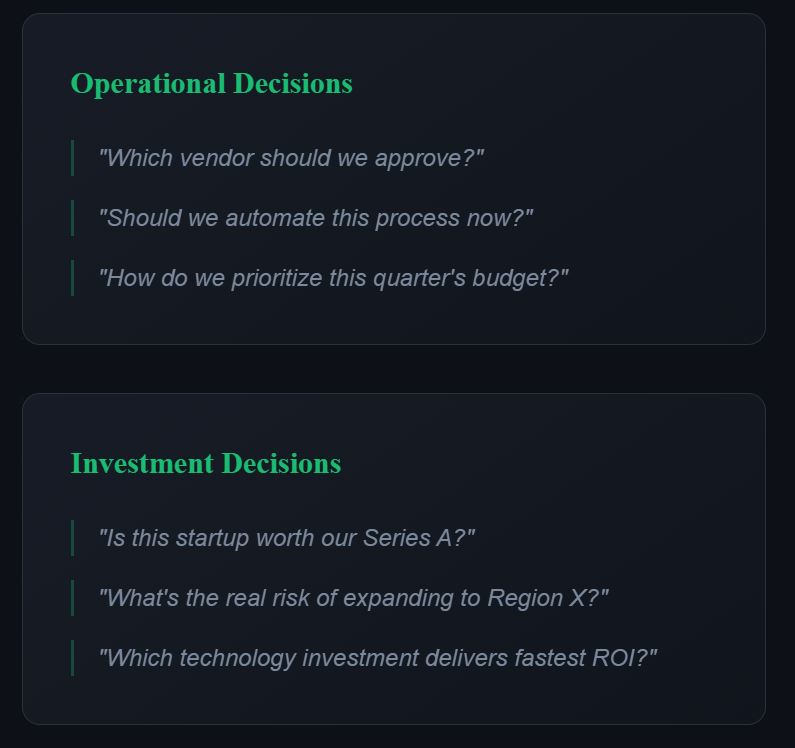The width and height of the screenshot is (795, 748).
Task: Click the green bar beside the startup quote
Action: coord(72,538)
